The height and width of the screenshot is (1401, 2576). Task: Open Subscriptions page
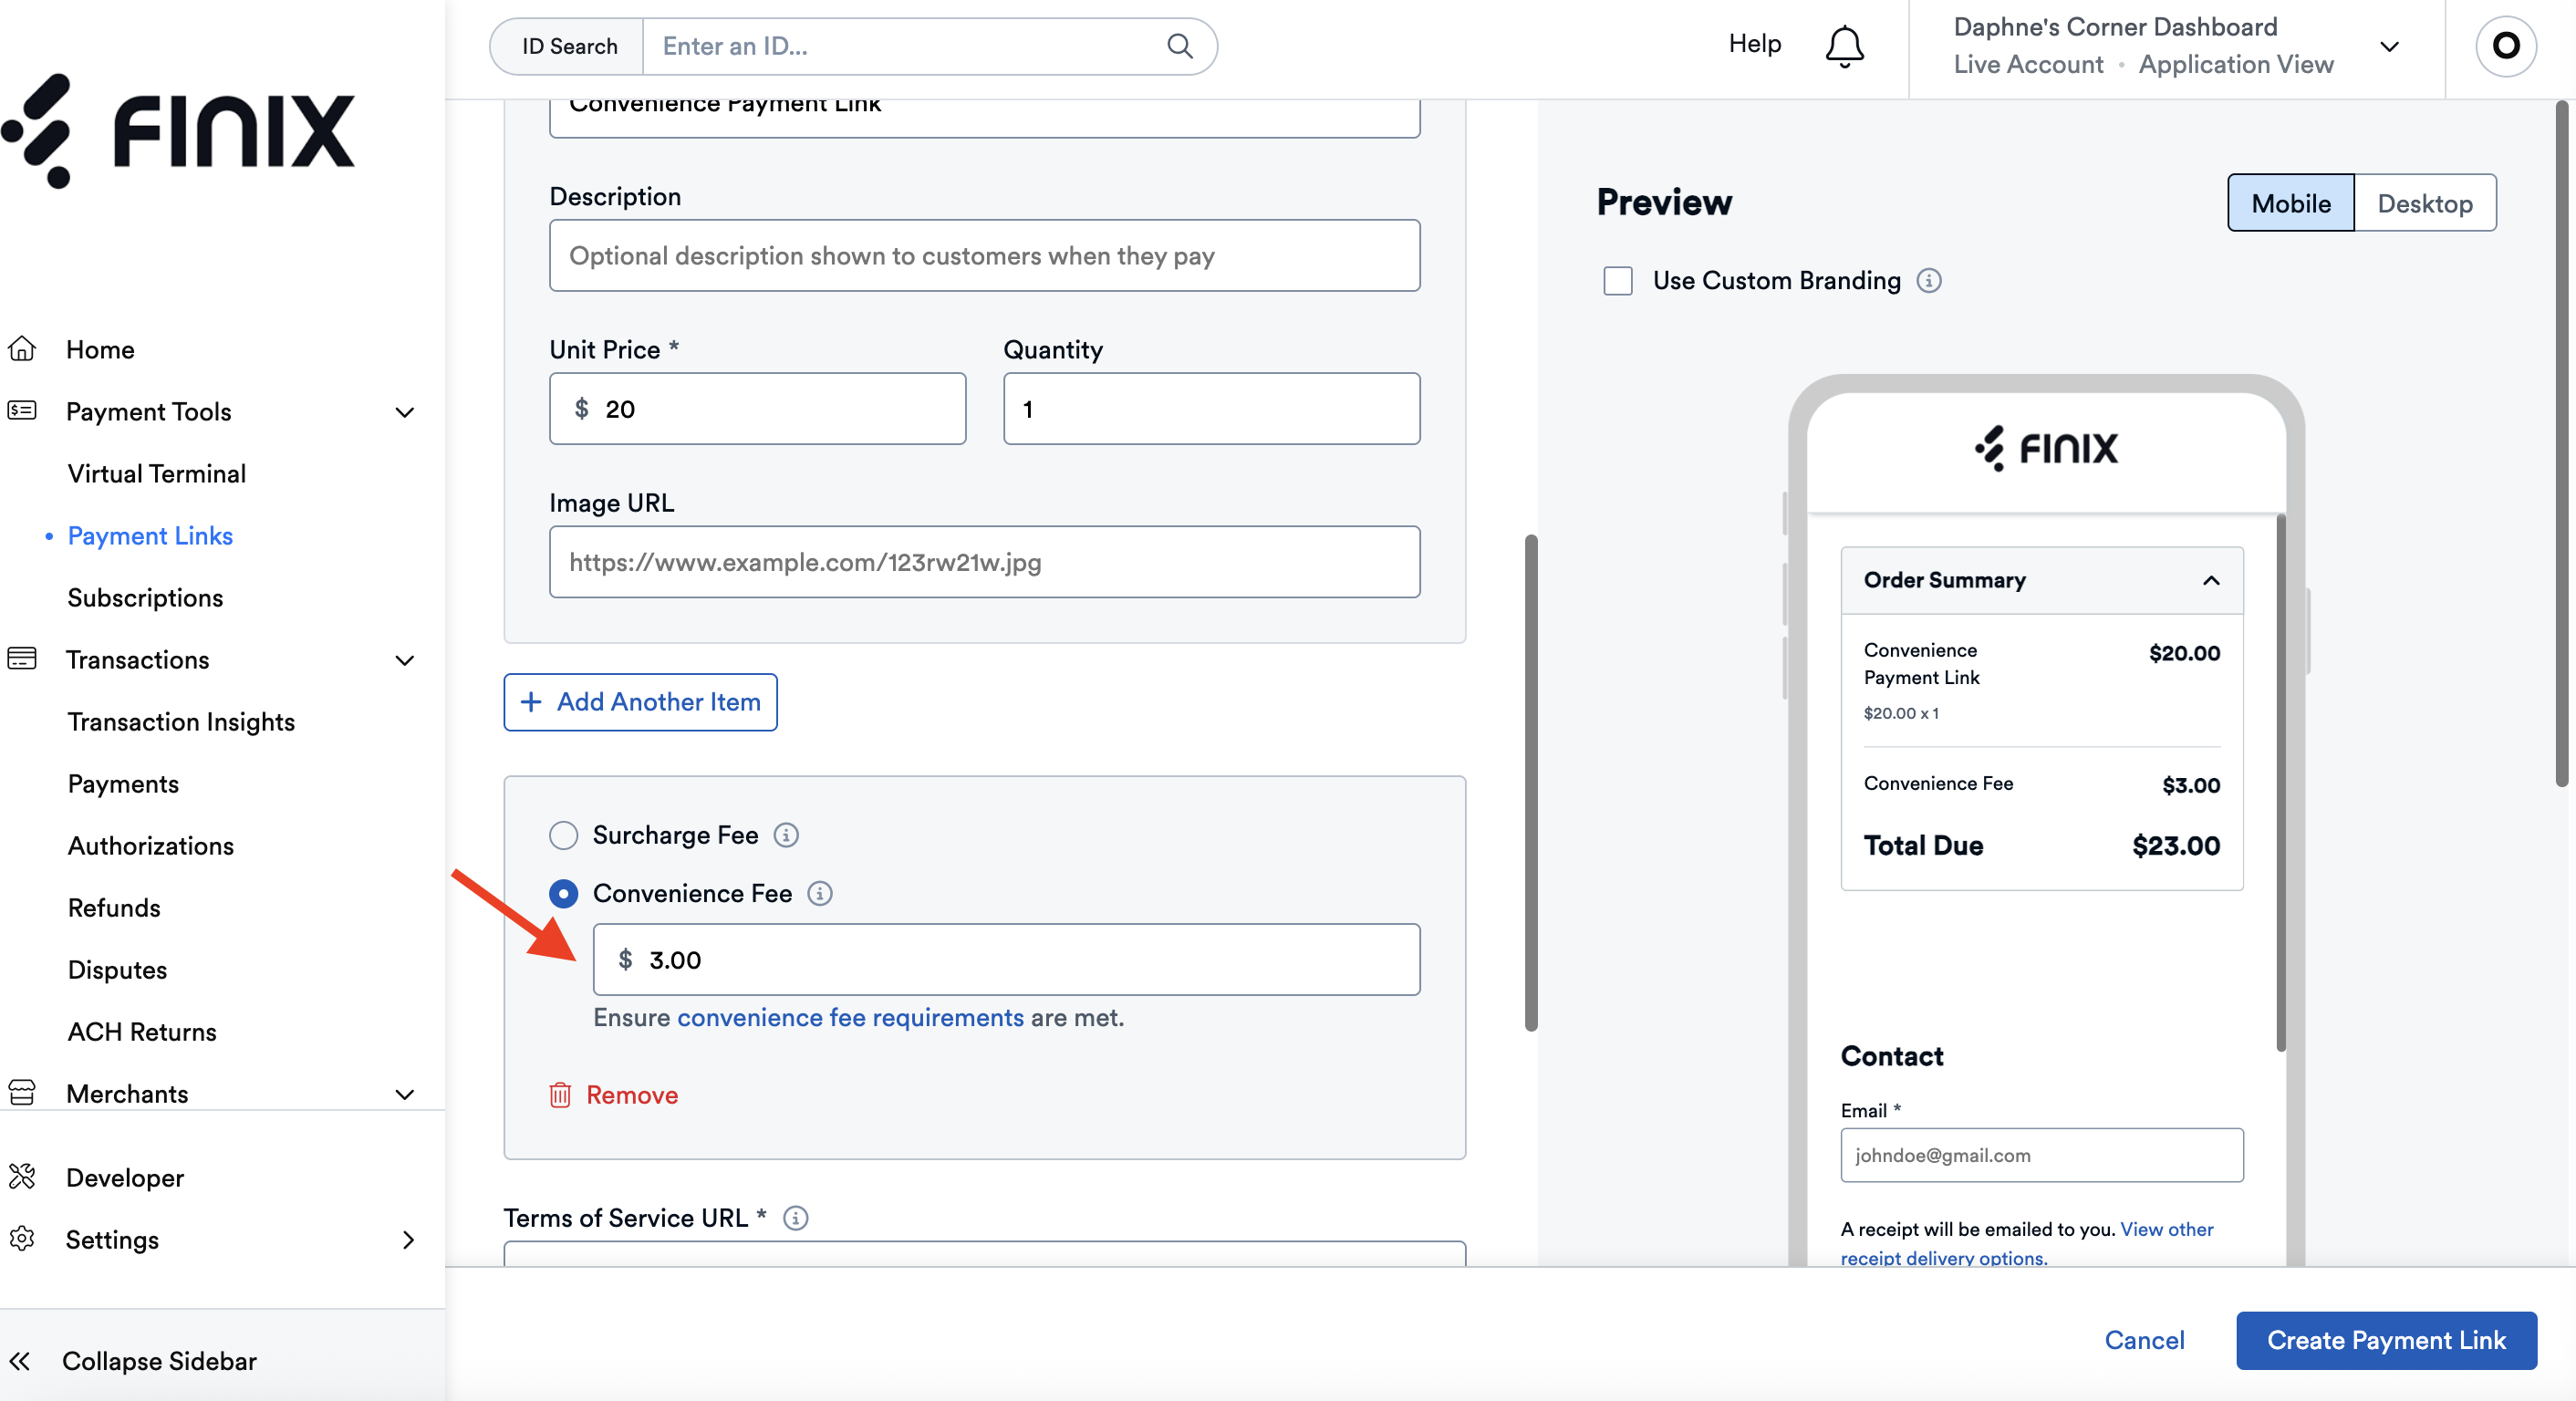click(145, 597)
